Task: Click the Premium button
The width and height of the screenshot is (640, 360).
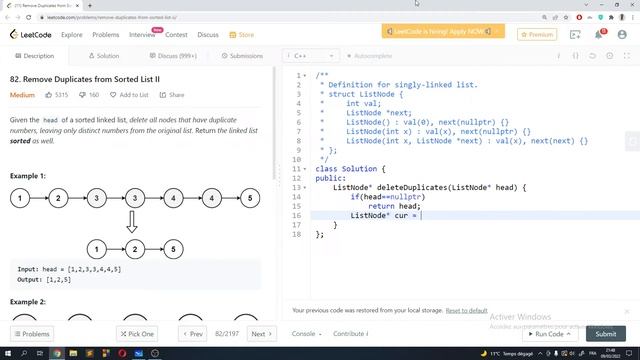Action: (x=537, y=35)
